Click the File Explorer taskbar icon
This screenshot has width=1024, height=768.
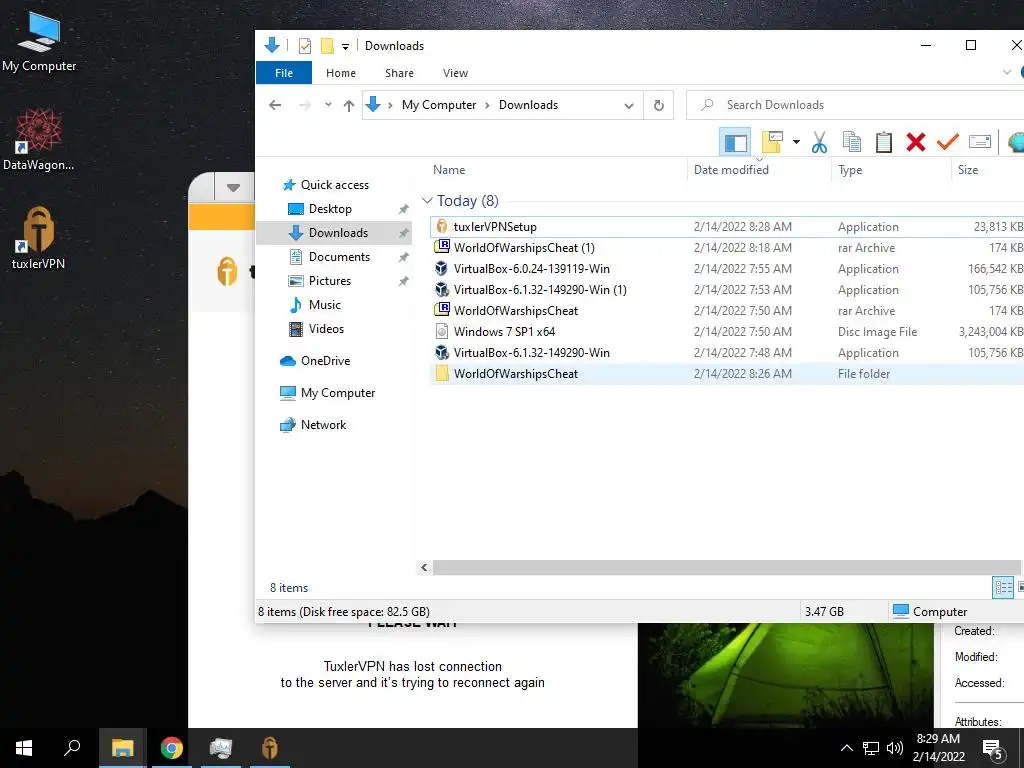click(122, 748)
